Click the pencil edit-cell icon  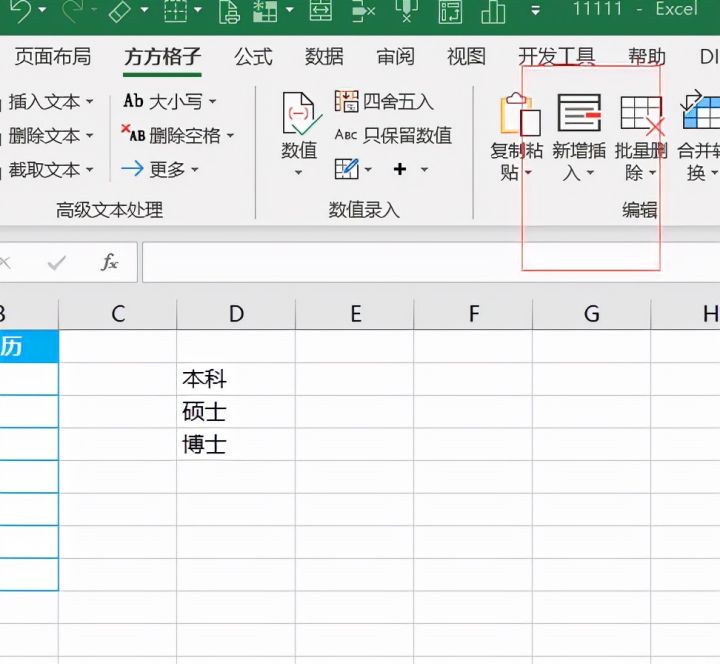346,169
